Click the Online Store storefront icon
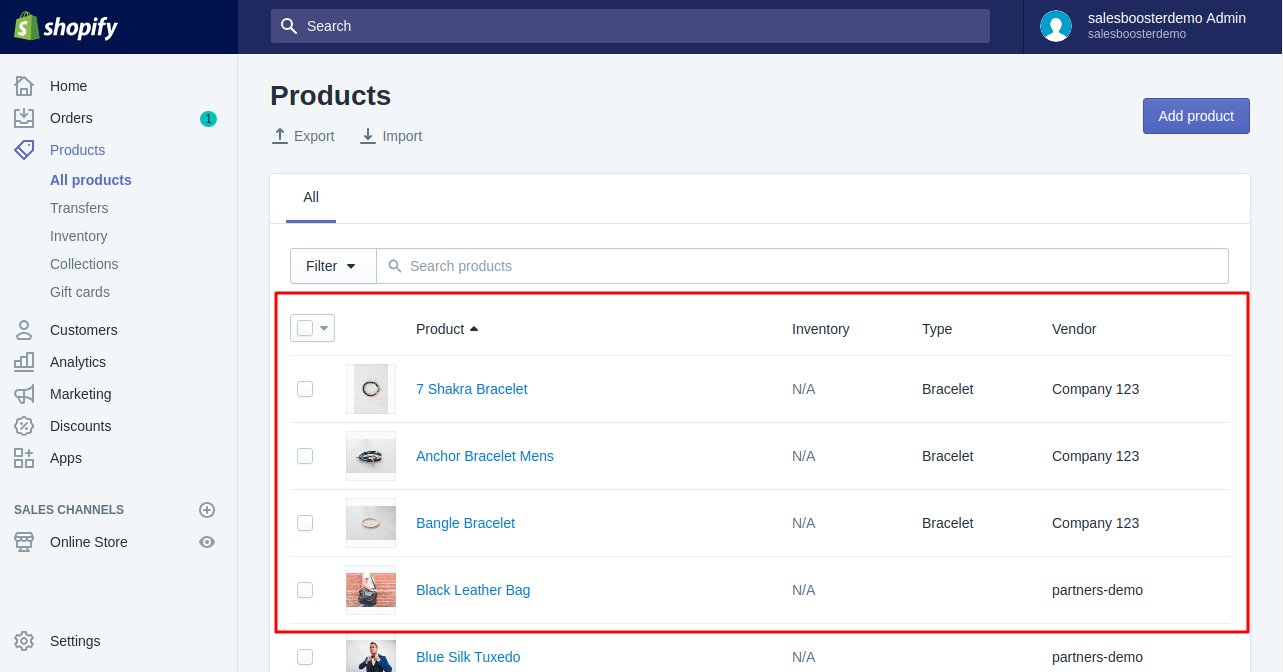This screenshot has width=1283, height=672. point(24,542)
